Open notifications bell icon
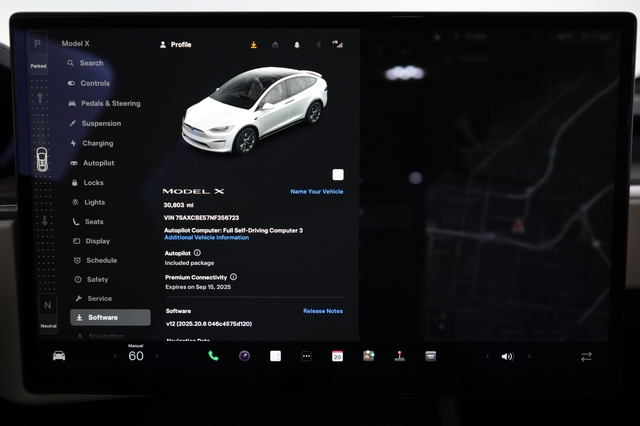640x426 pixels. coord(297,45)
